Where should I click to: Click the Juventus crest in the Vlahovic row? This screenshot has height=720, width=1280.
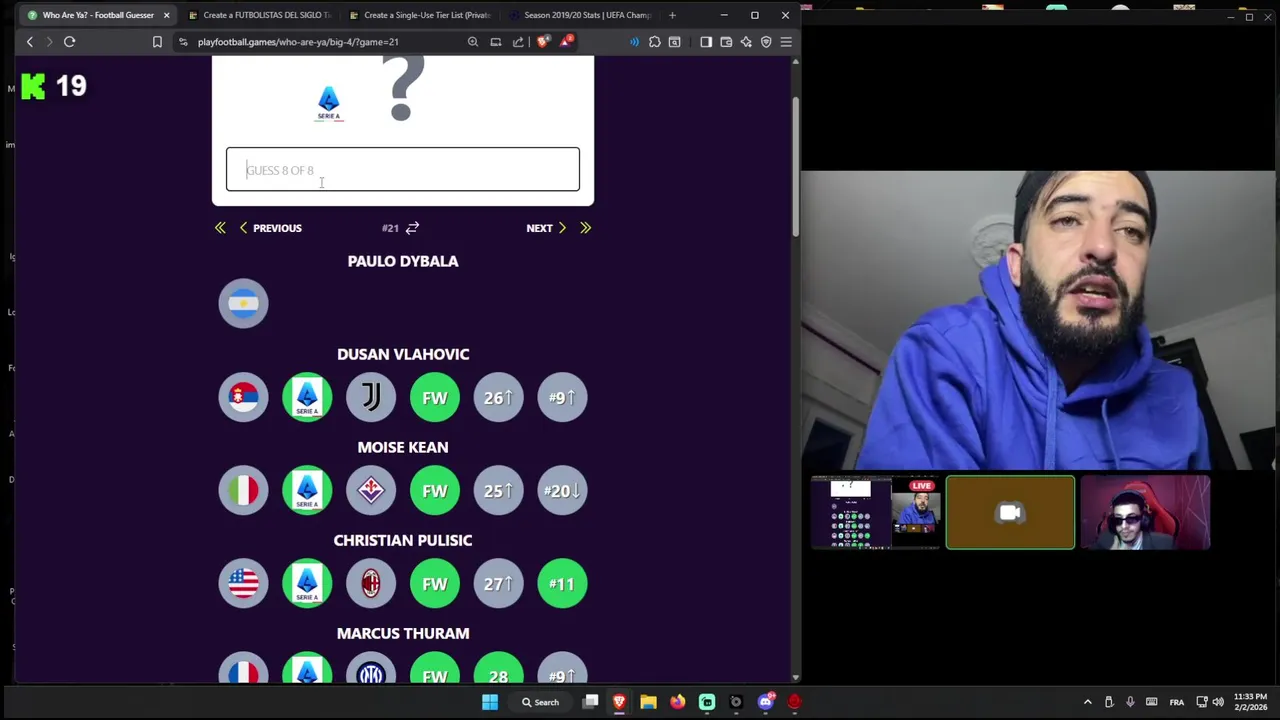(x=371, y=397)
